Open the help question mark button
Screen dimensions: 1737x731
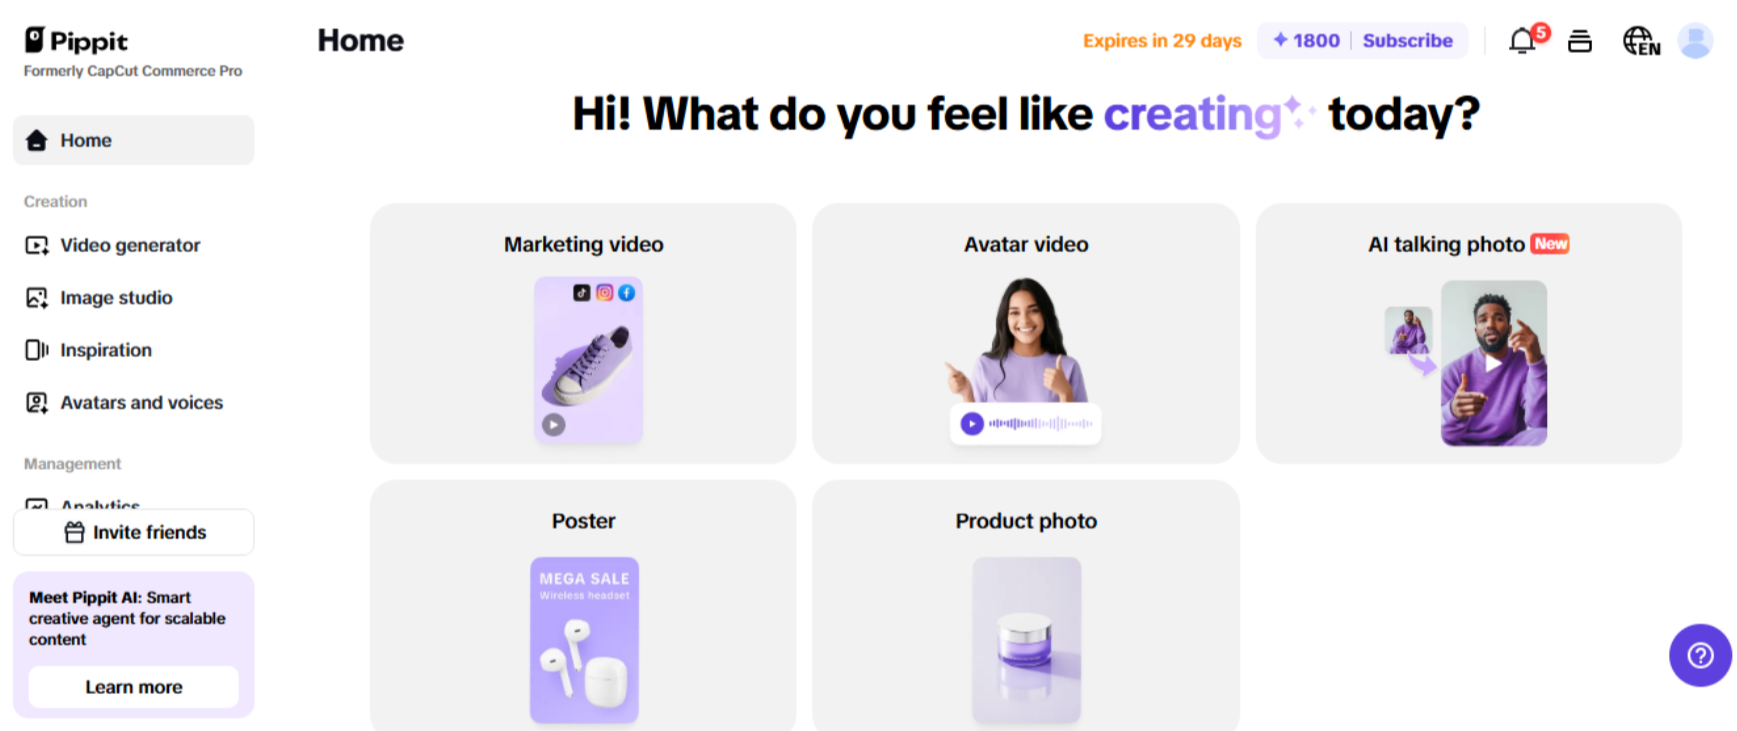click(1700, 655)
